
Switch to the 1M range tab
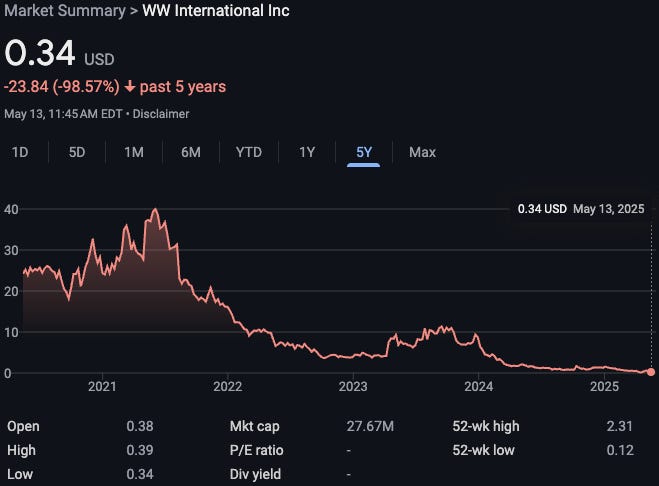[x=134, y=152]
